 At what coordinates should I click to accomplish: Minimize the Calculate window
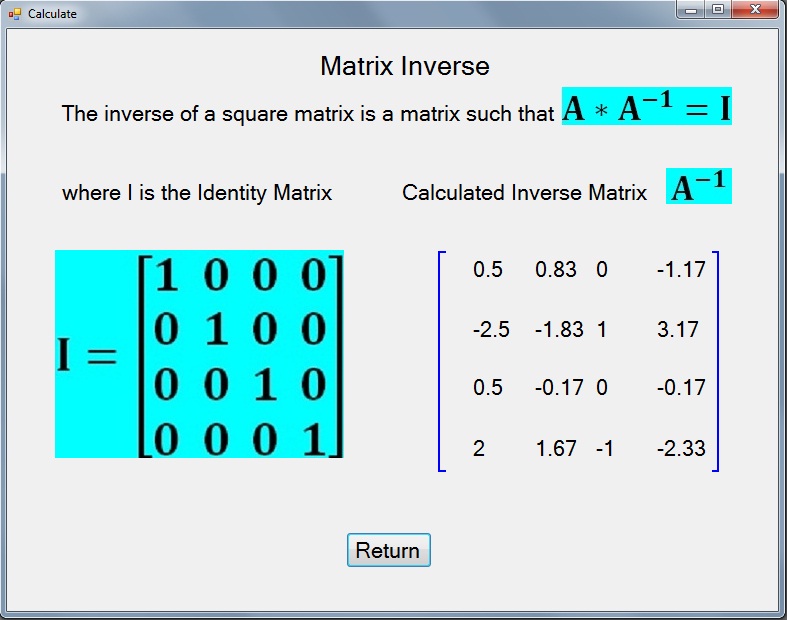(691, 10)
